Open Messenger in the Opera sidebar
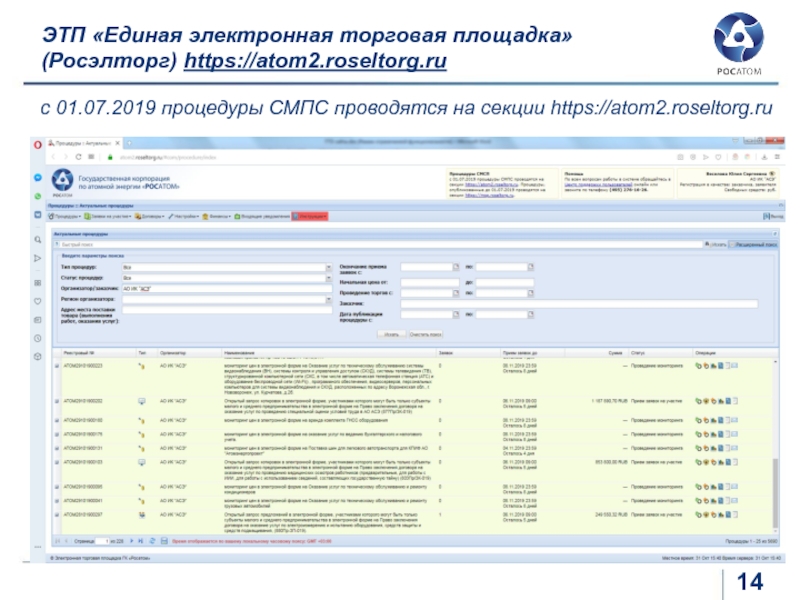The height and width of the screenshot is (600, 800). pos(38,178)
